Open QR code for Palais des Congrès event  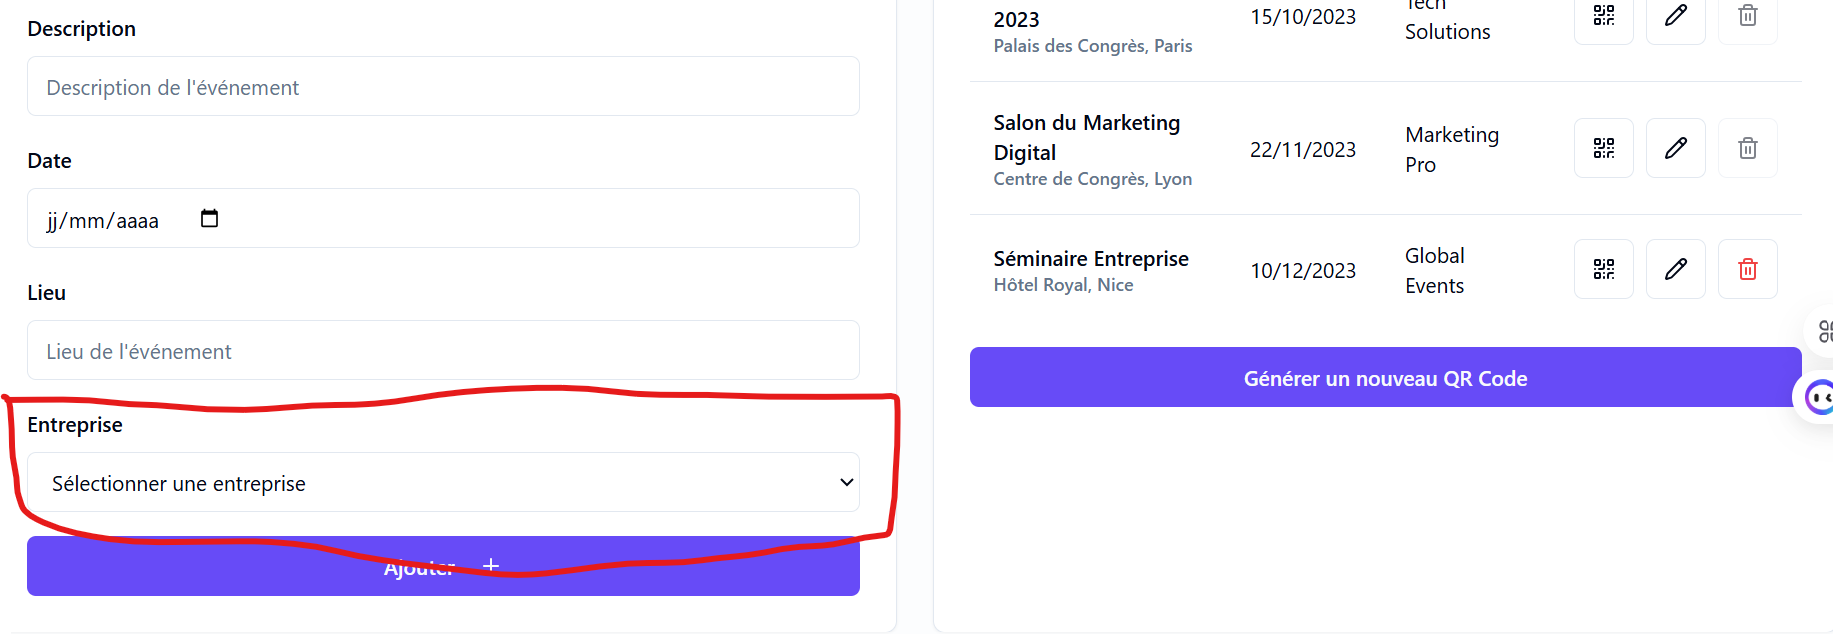tap(1604, 16)
